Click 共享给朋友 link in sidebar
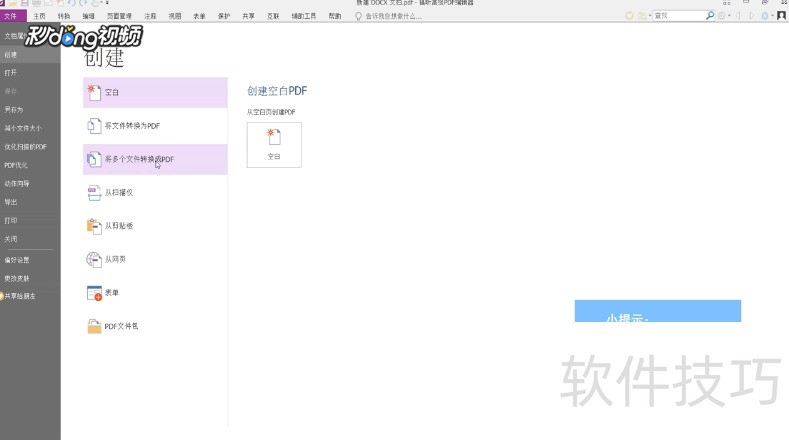The image size is (789, 440). 20,296
